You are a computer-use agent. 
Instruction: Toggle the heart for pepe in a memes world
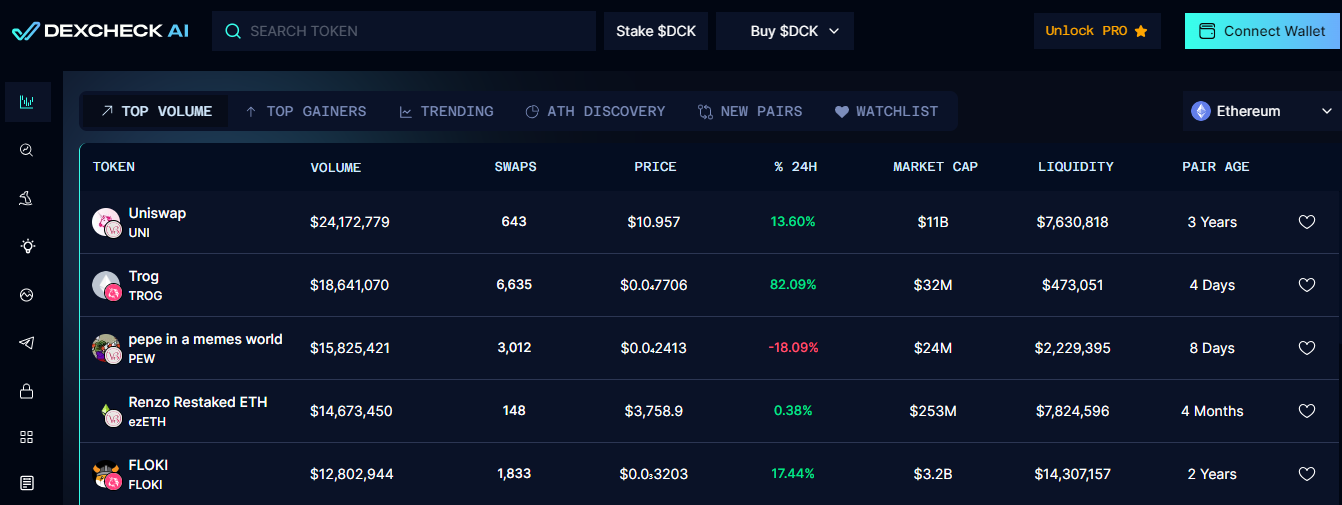[1306, 348]
